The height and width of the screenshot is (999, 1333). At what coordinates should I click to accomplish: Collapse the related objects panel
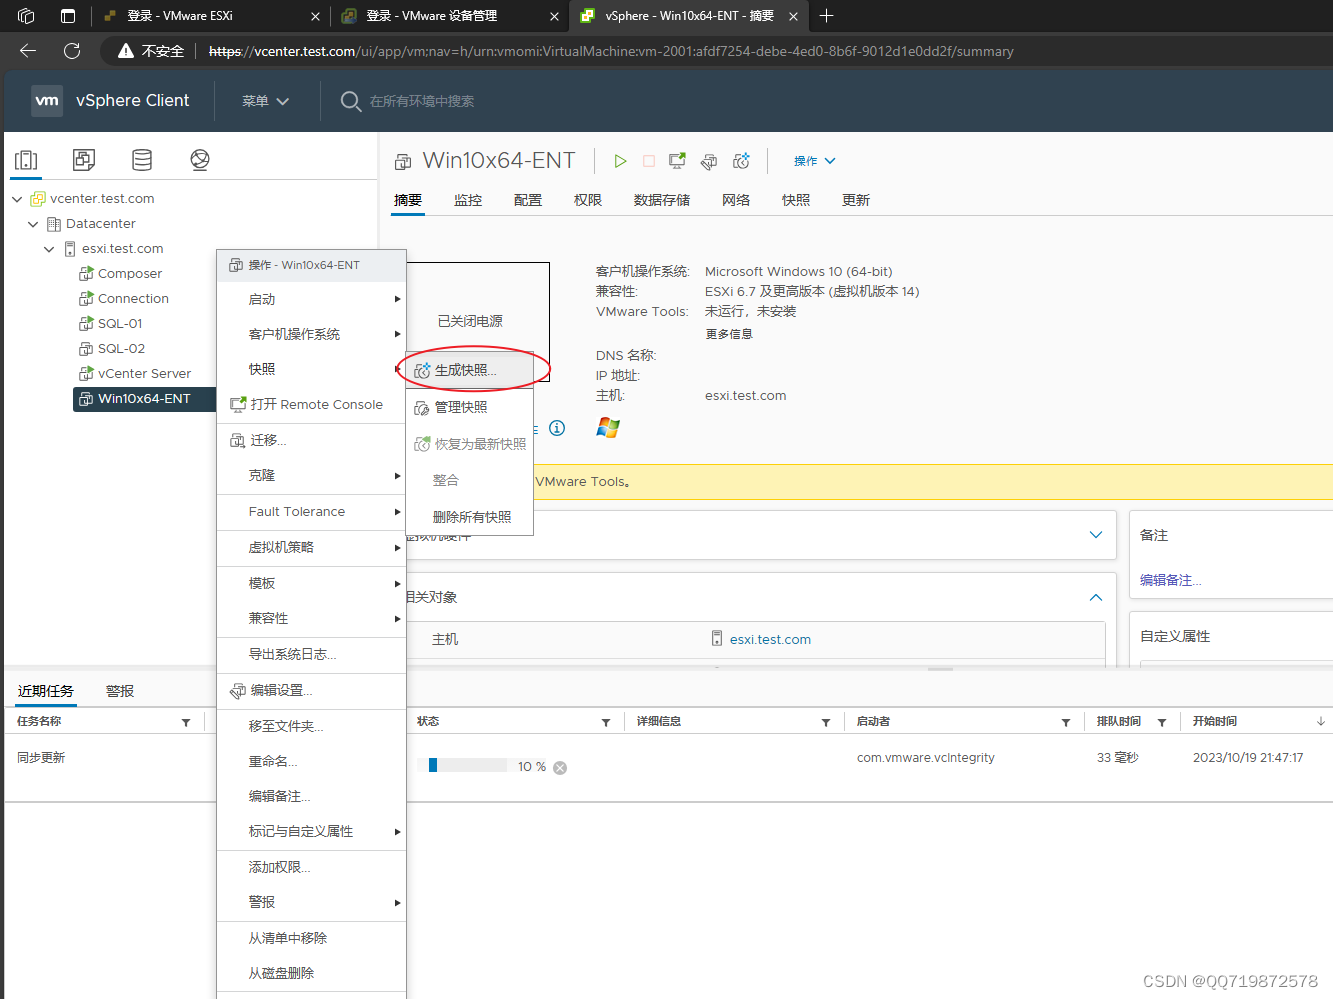point(1096,597)
